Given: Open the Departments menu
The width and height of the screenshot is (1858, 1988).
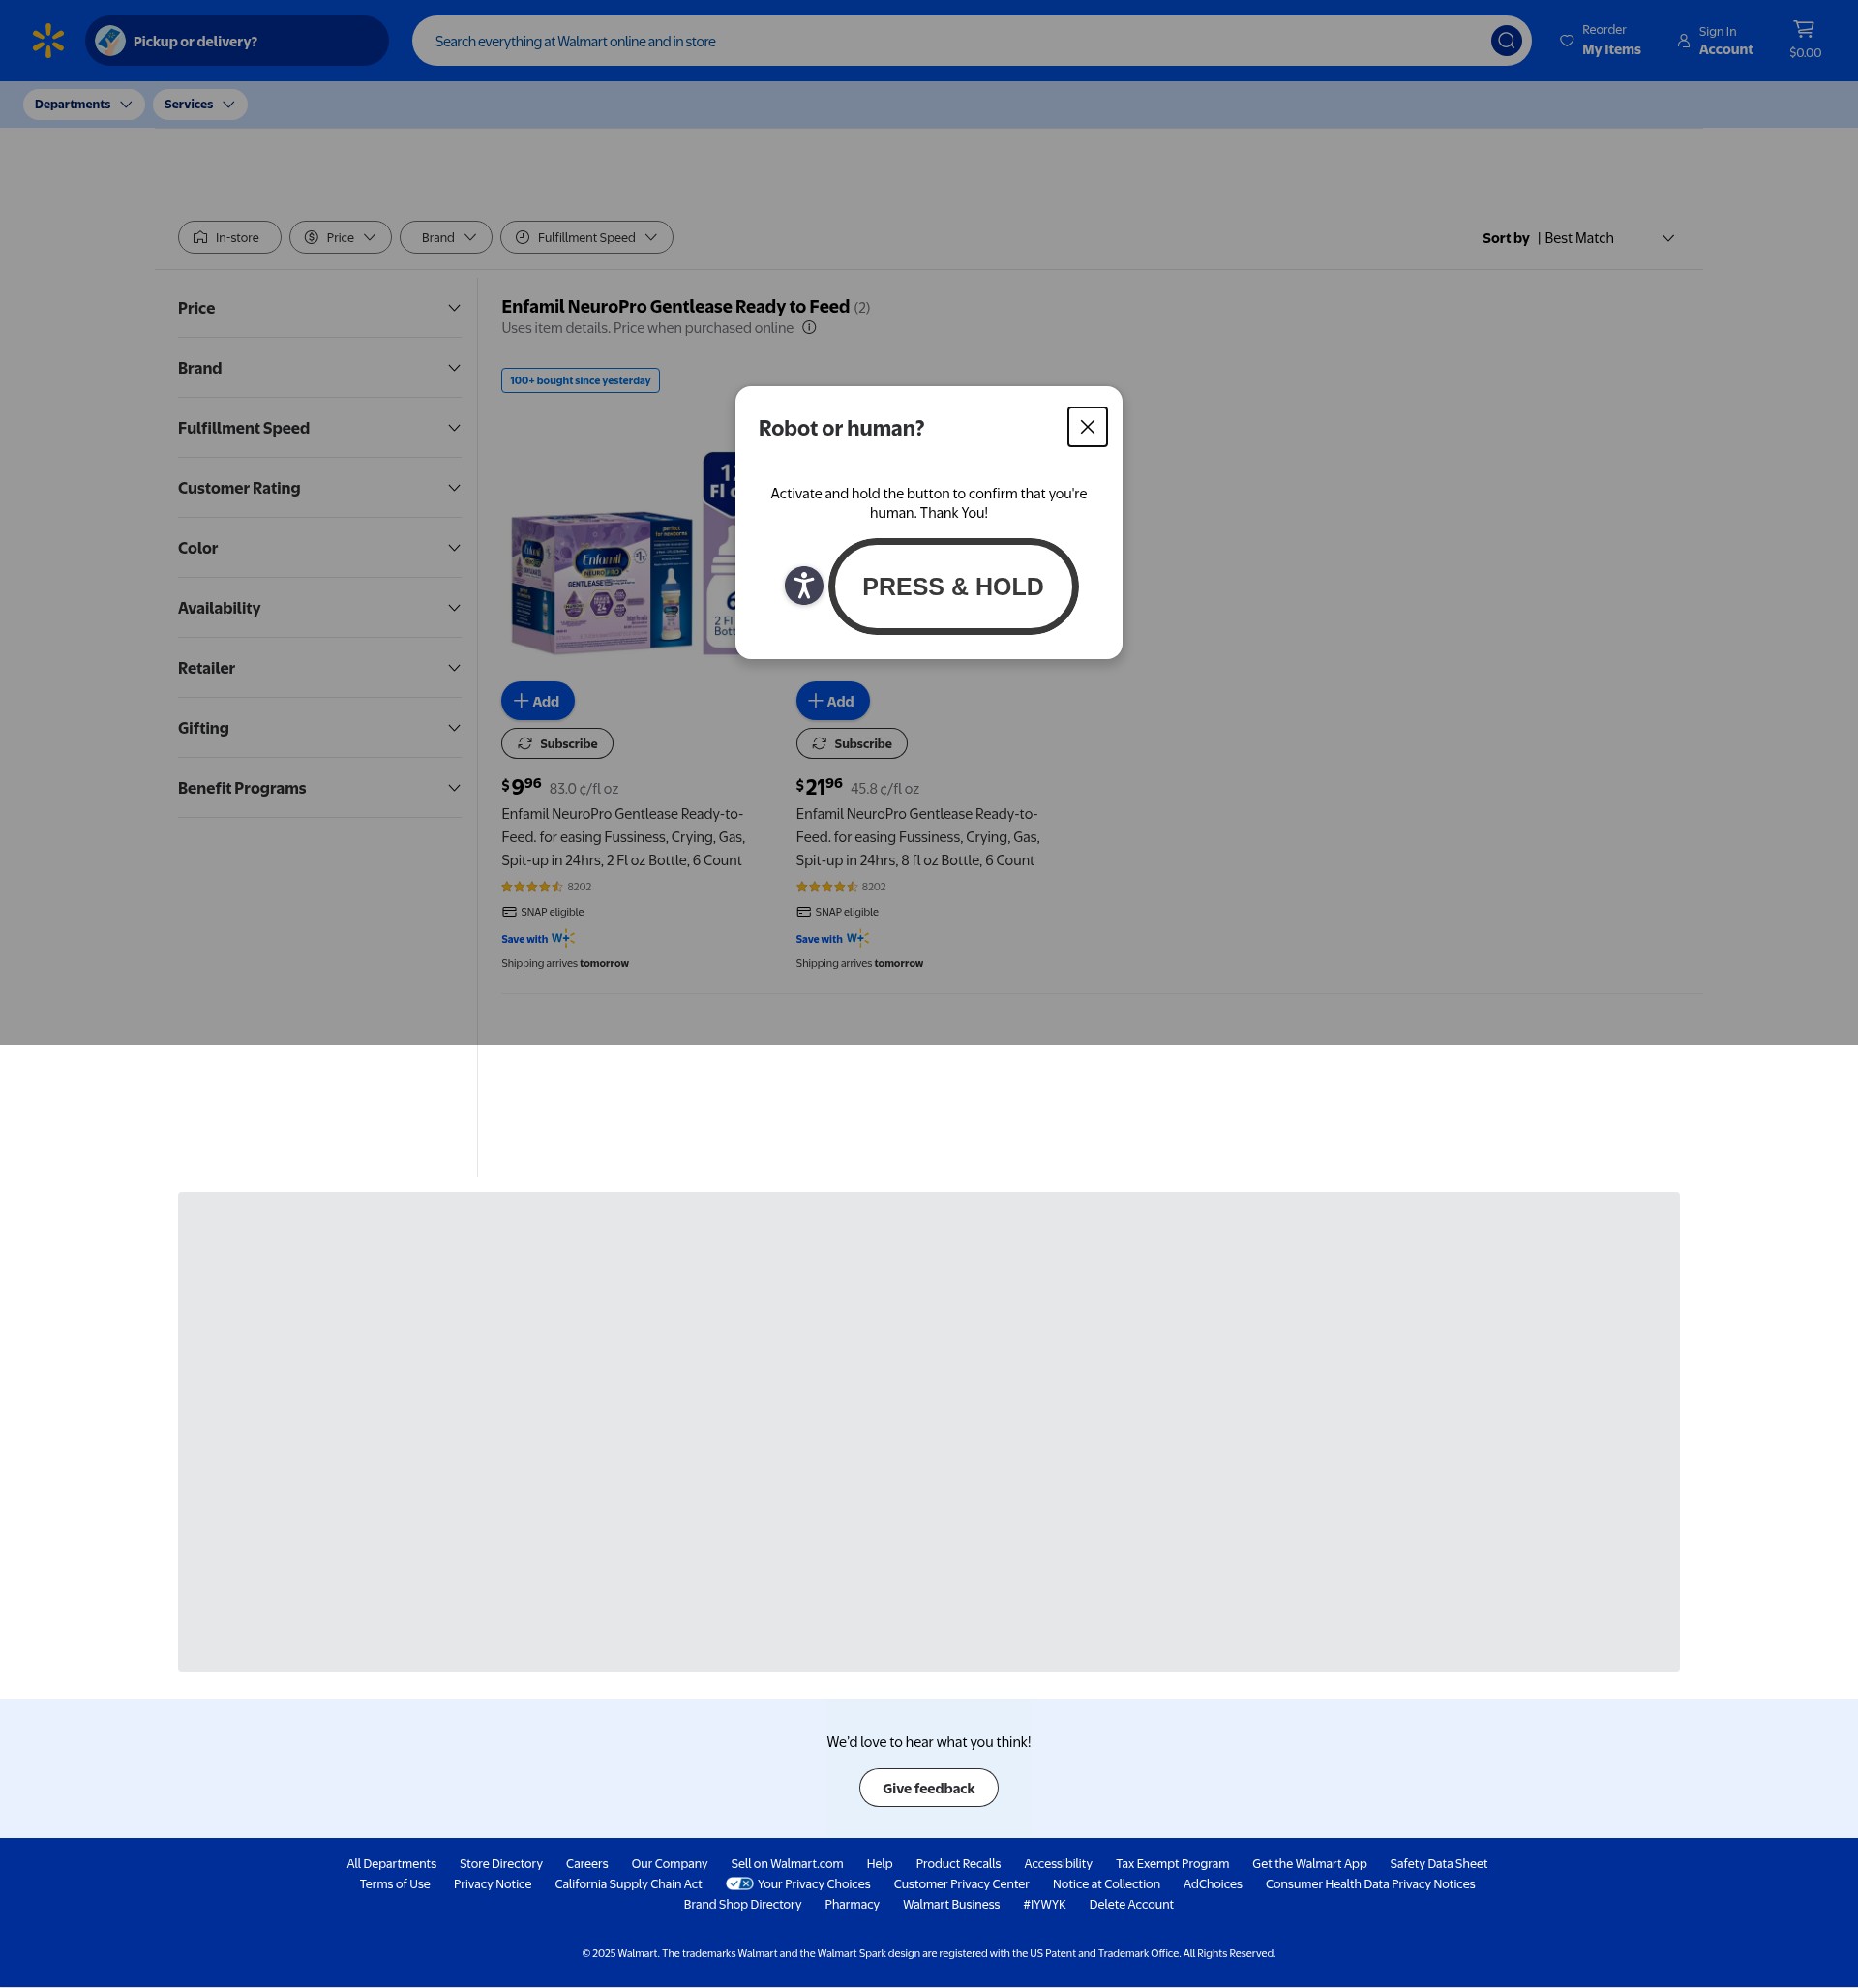Looking at the screenshot, I should 84,104.
